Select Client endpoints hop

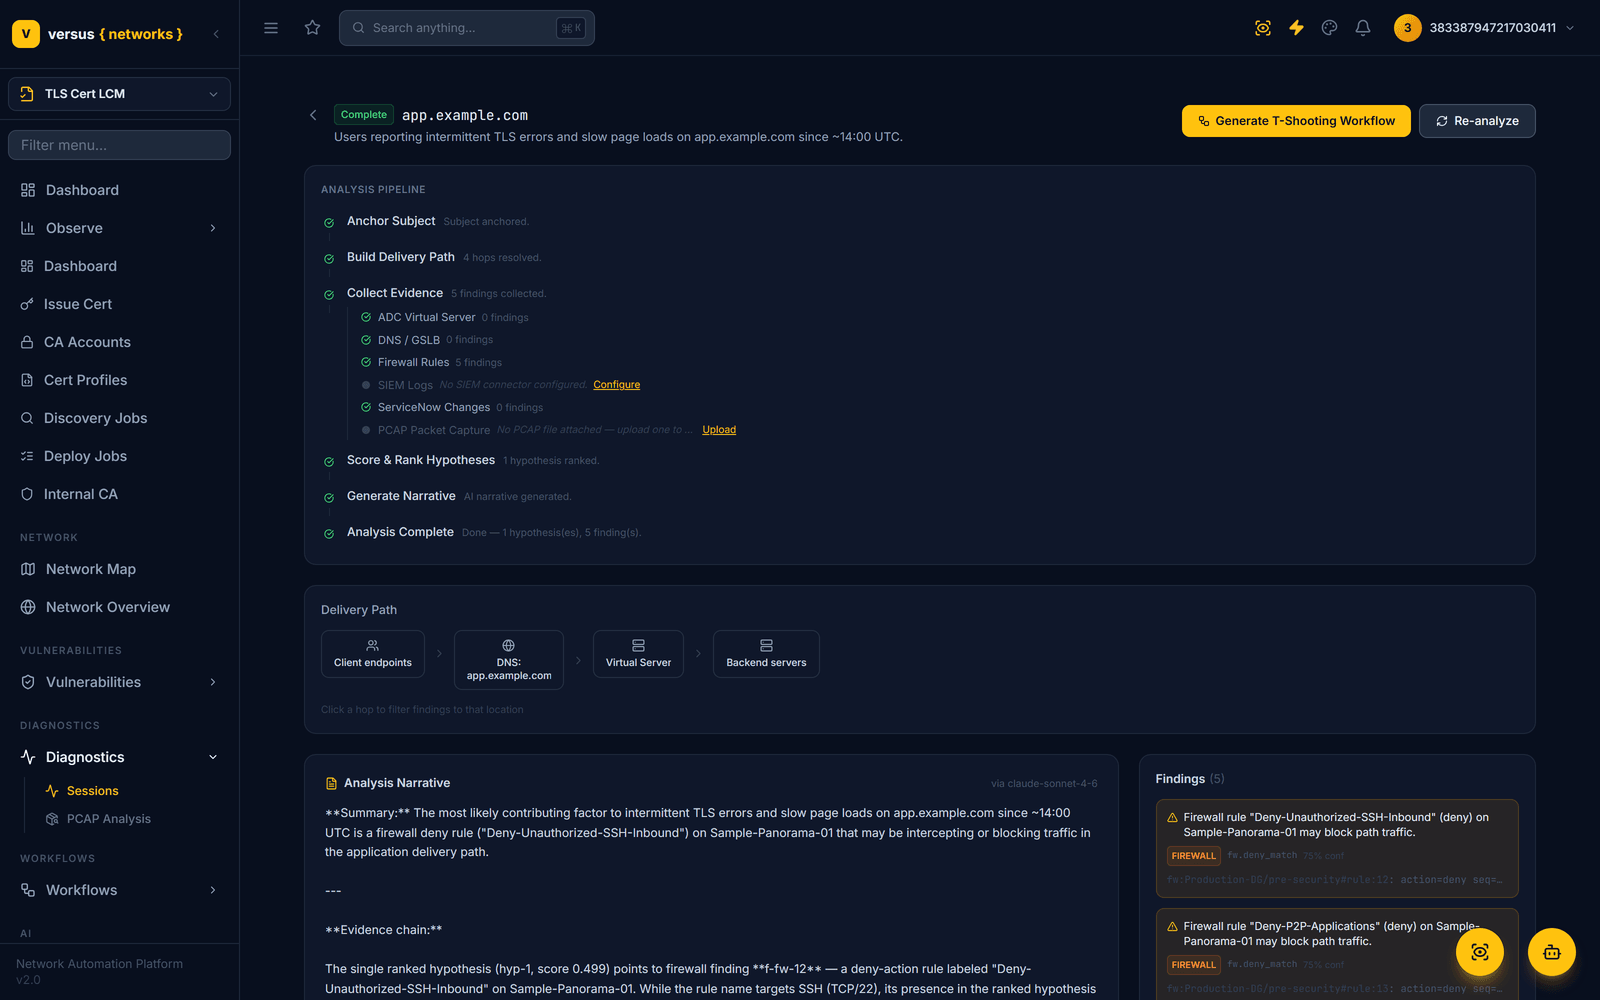tap(373, 654)
